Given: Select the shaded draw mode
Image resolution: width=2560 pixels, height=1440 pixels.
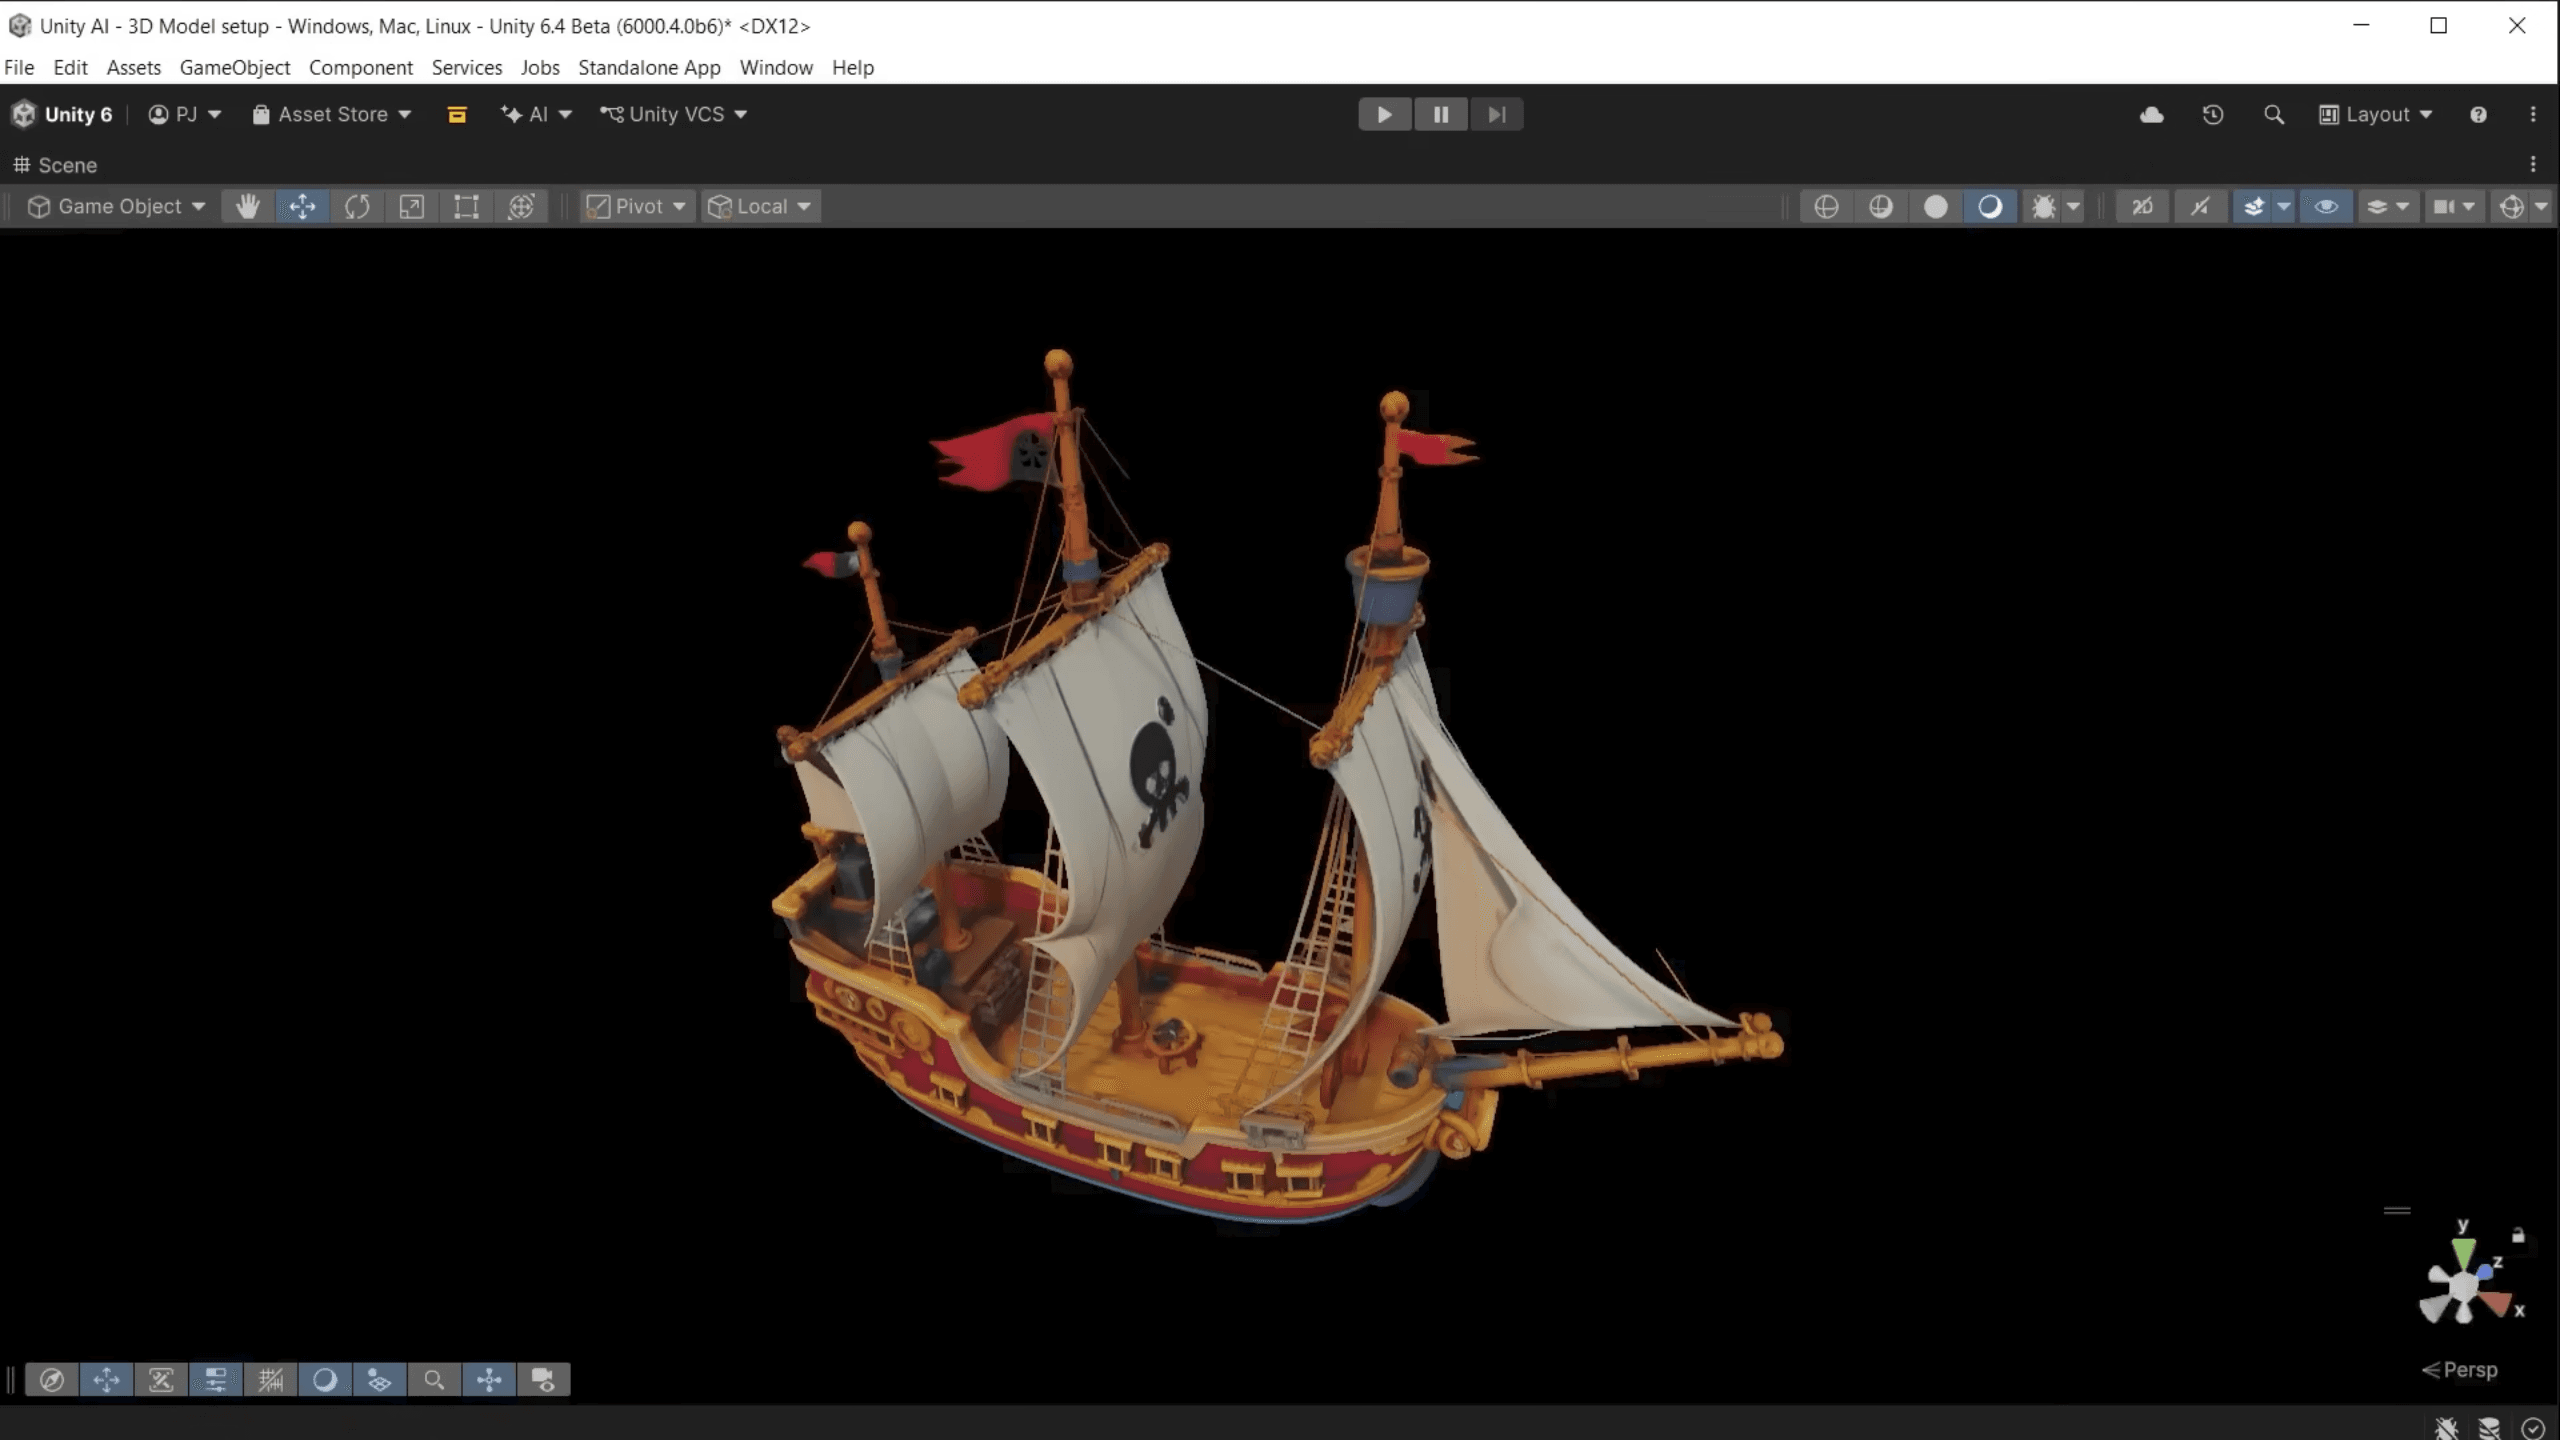Looking at the screenshot, I should pyautogui.click(x=1990, y=206).
